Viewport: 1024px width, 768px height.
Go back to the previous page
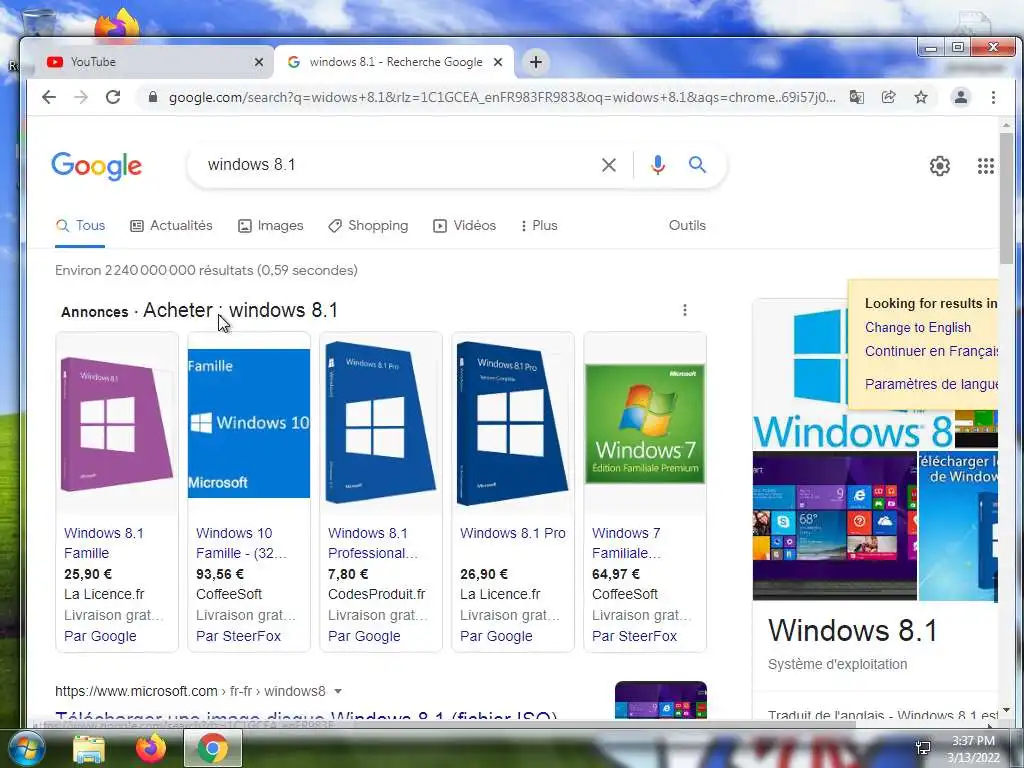[x=49, y=97]
